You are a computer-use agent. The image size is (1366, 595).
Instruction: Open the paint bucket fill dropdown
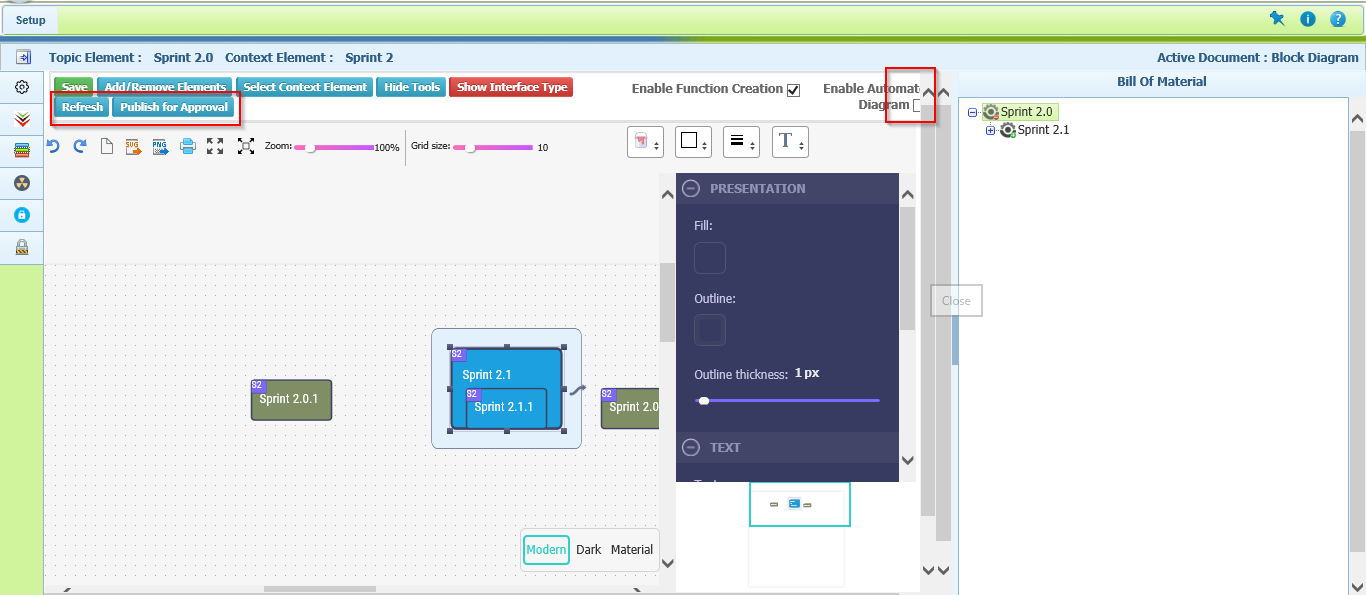point(646,142)
